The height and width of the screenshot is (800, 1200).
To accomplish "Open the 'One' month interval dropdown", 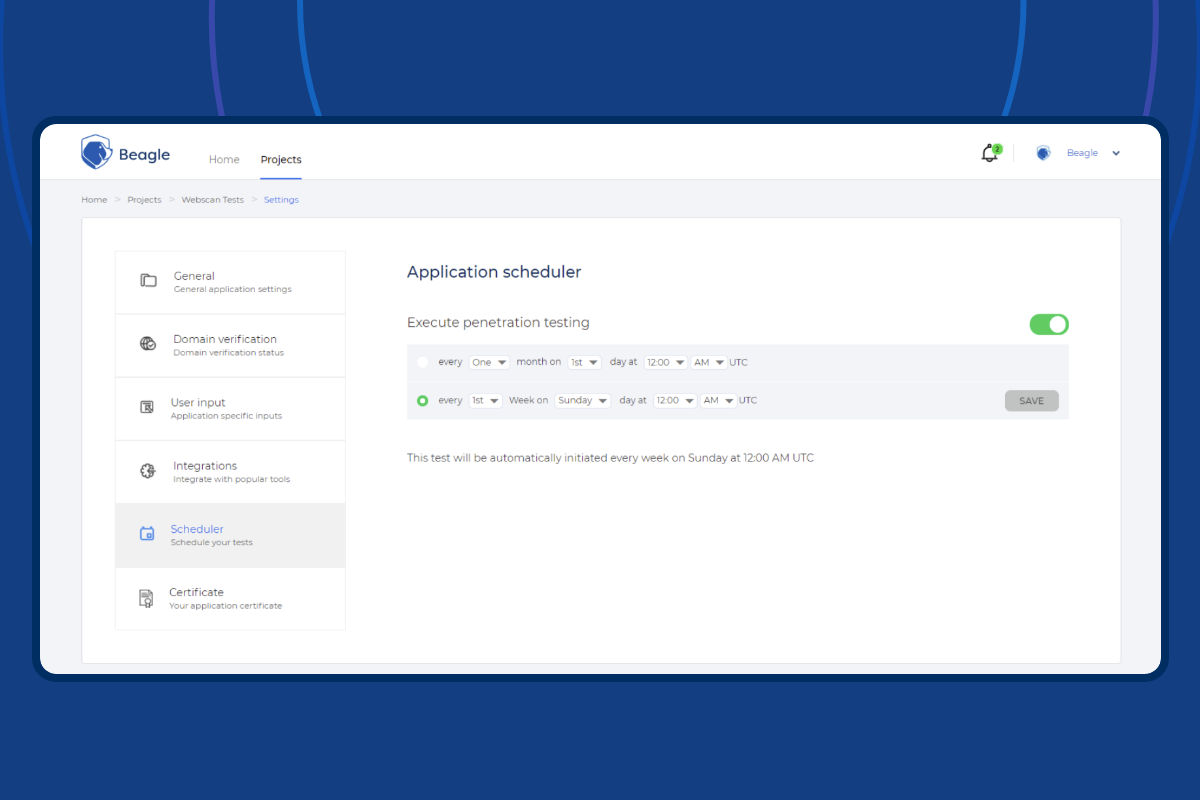I will tap(489, 362).
